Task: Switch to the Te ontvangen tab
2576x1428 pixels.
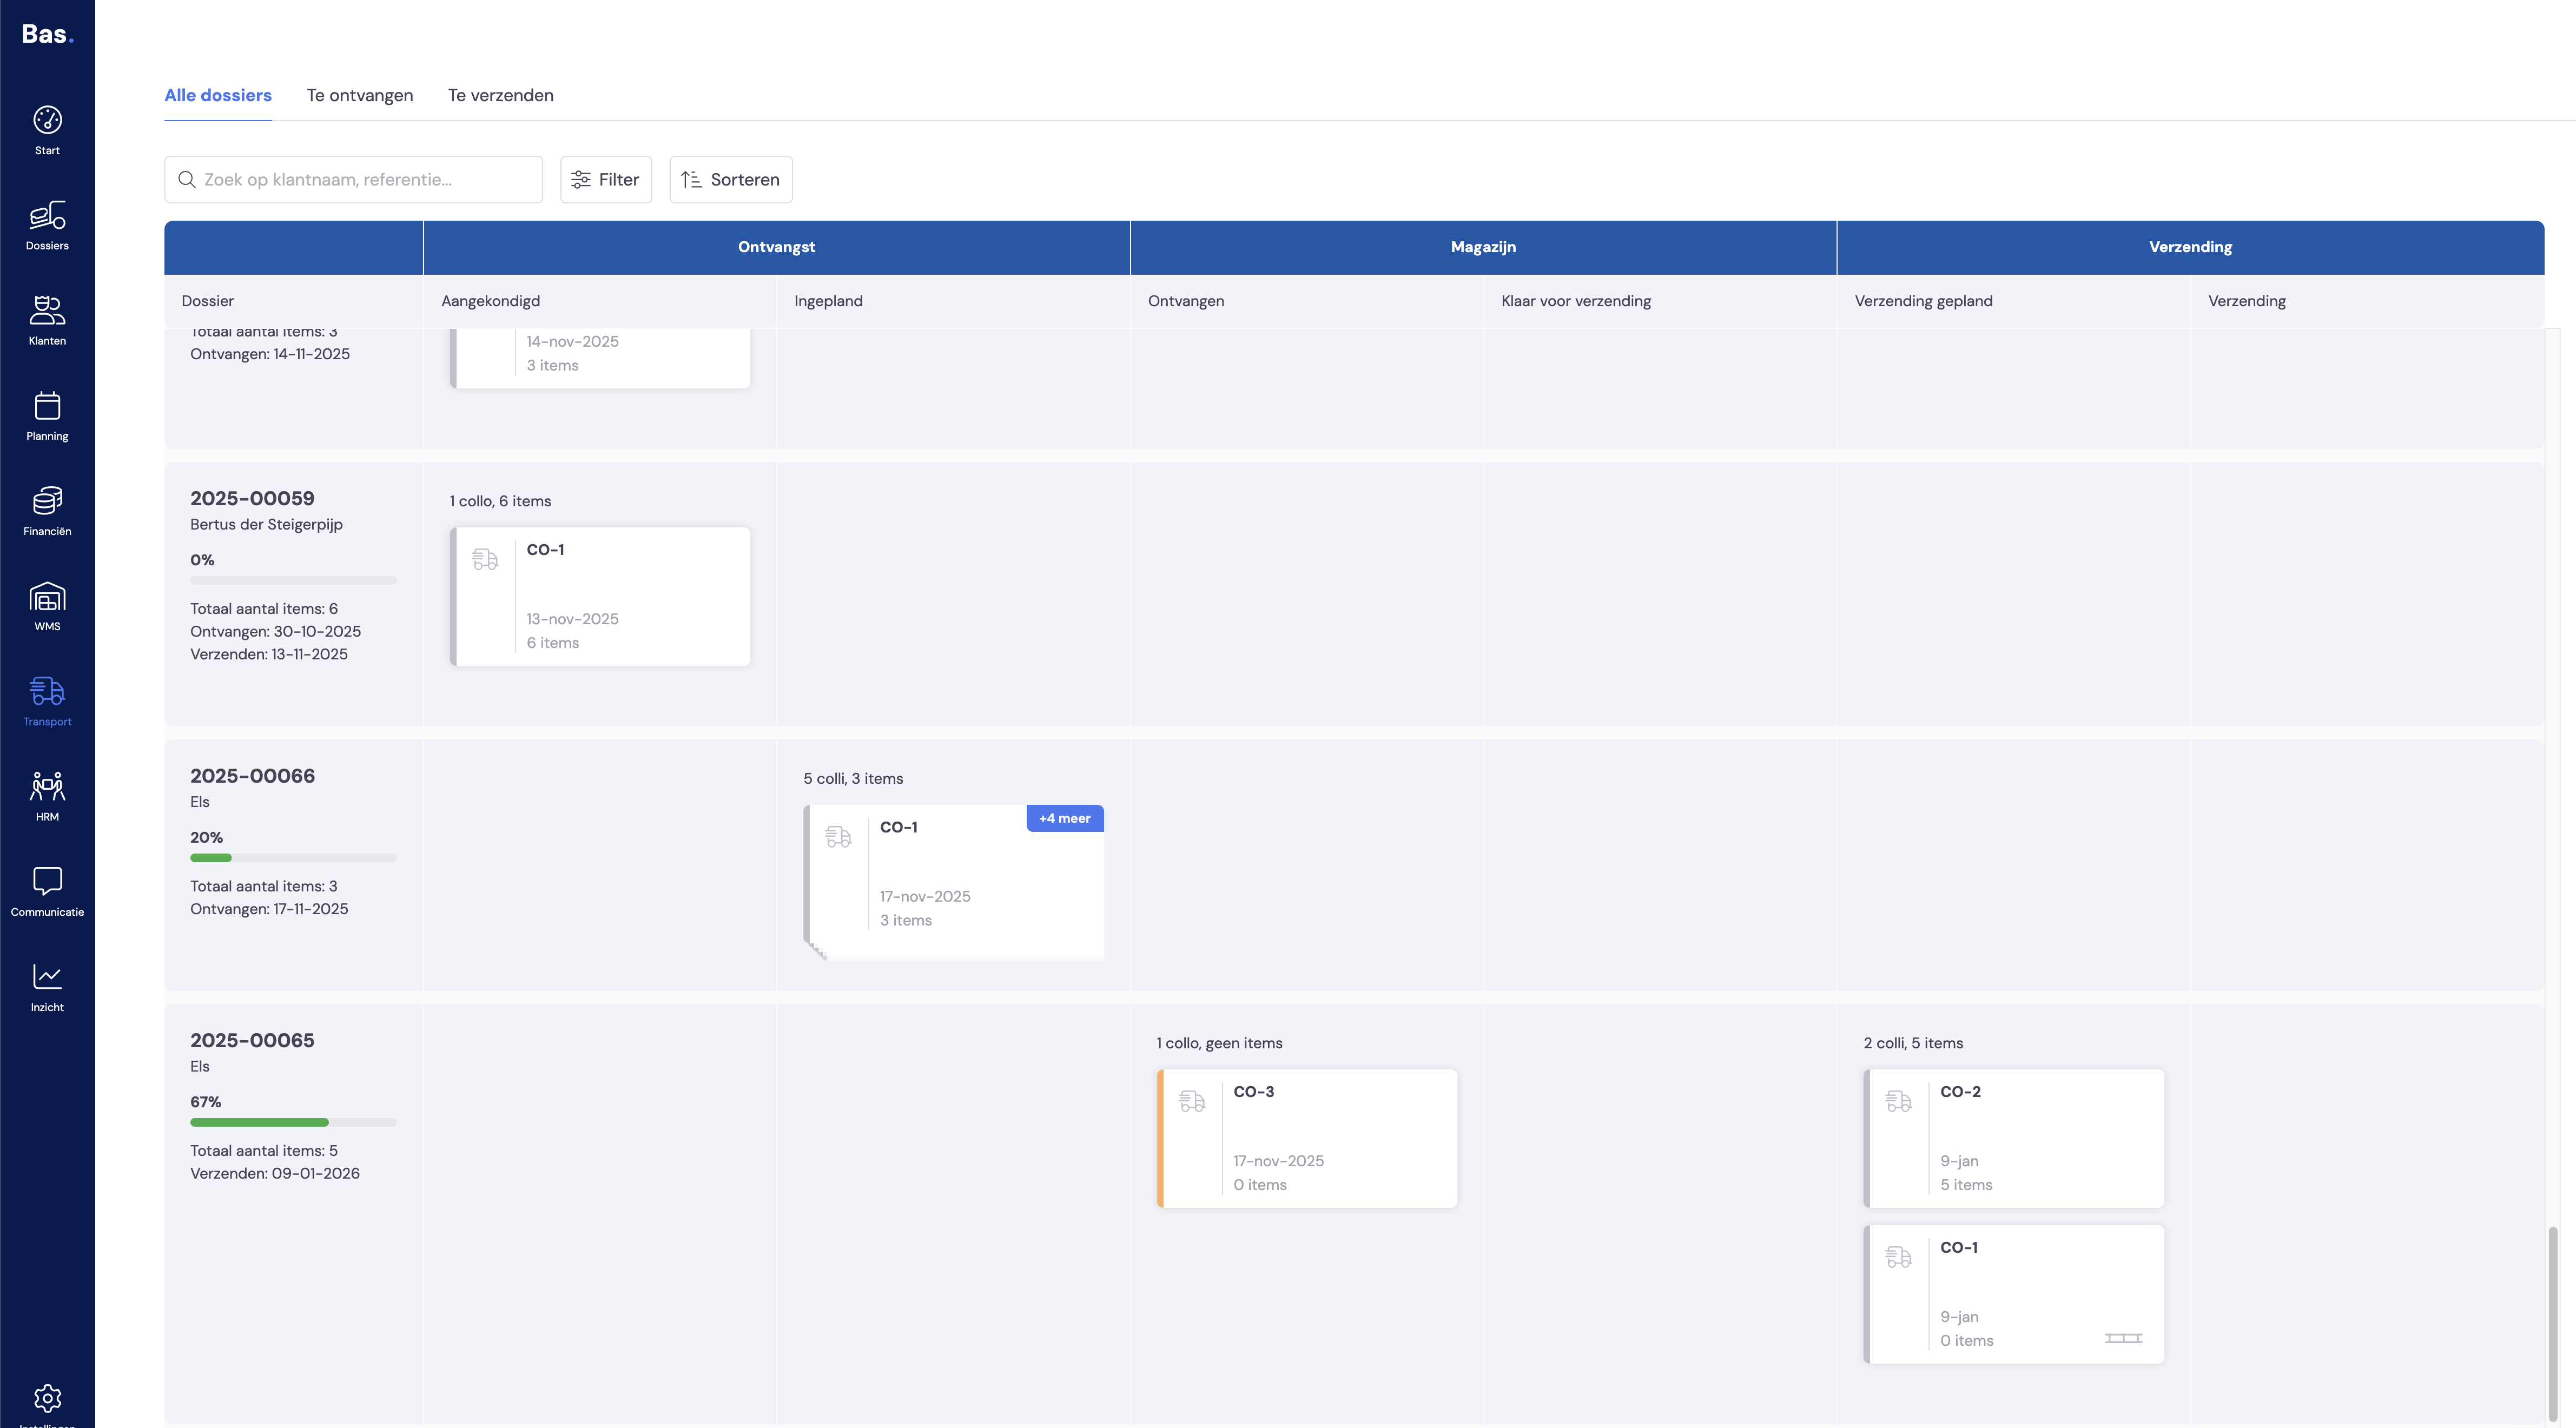Action: (x=360, y=95)
